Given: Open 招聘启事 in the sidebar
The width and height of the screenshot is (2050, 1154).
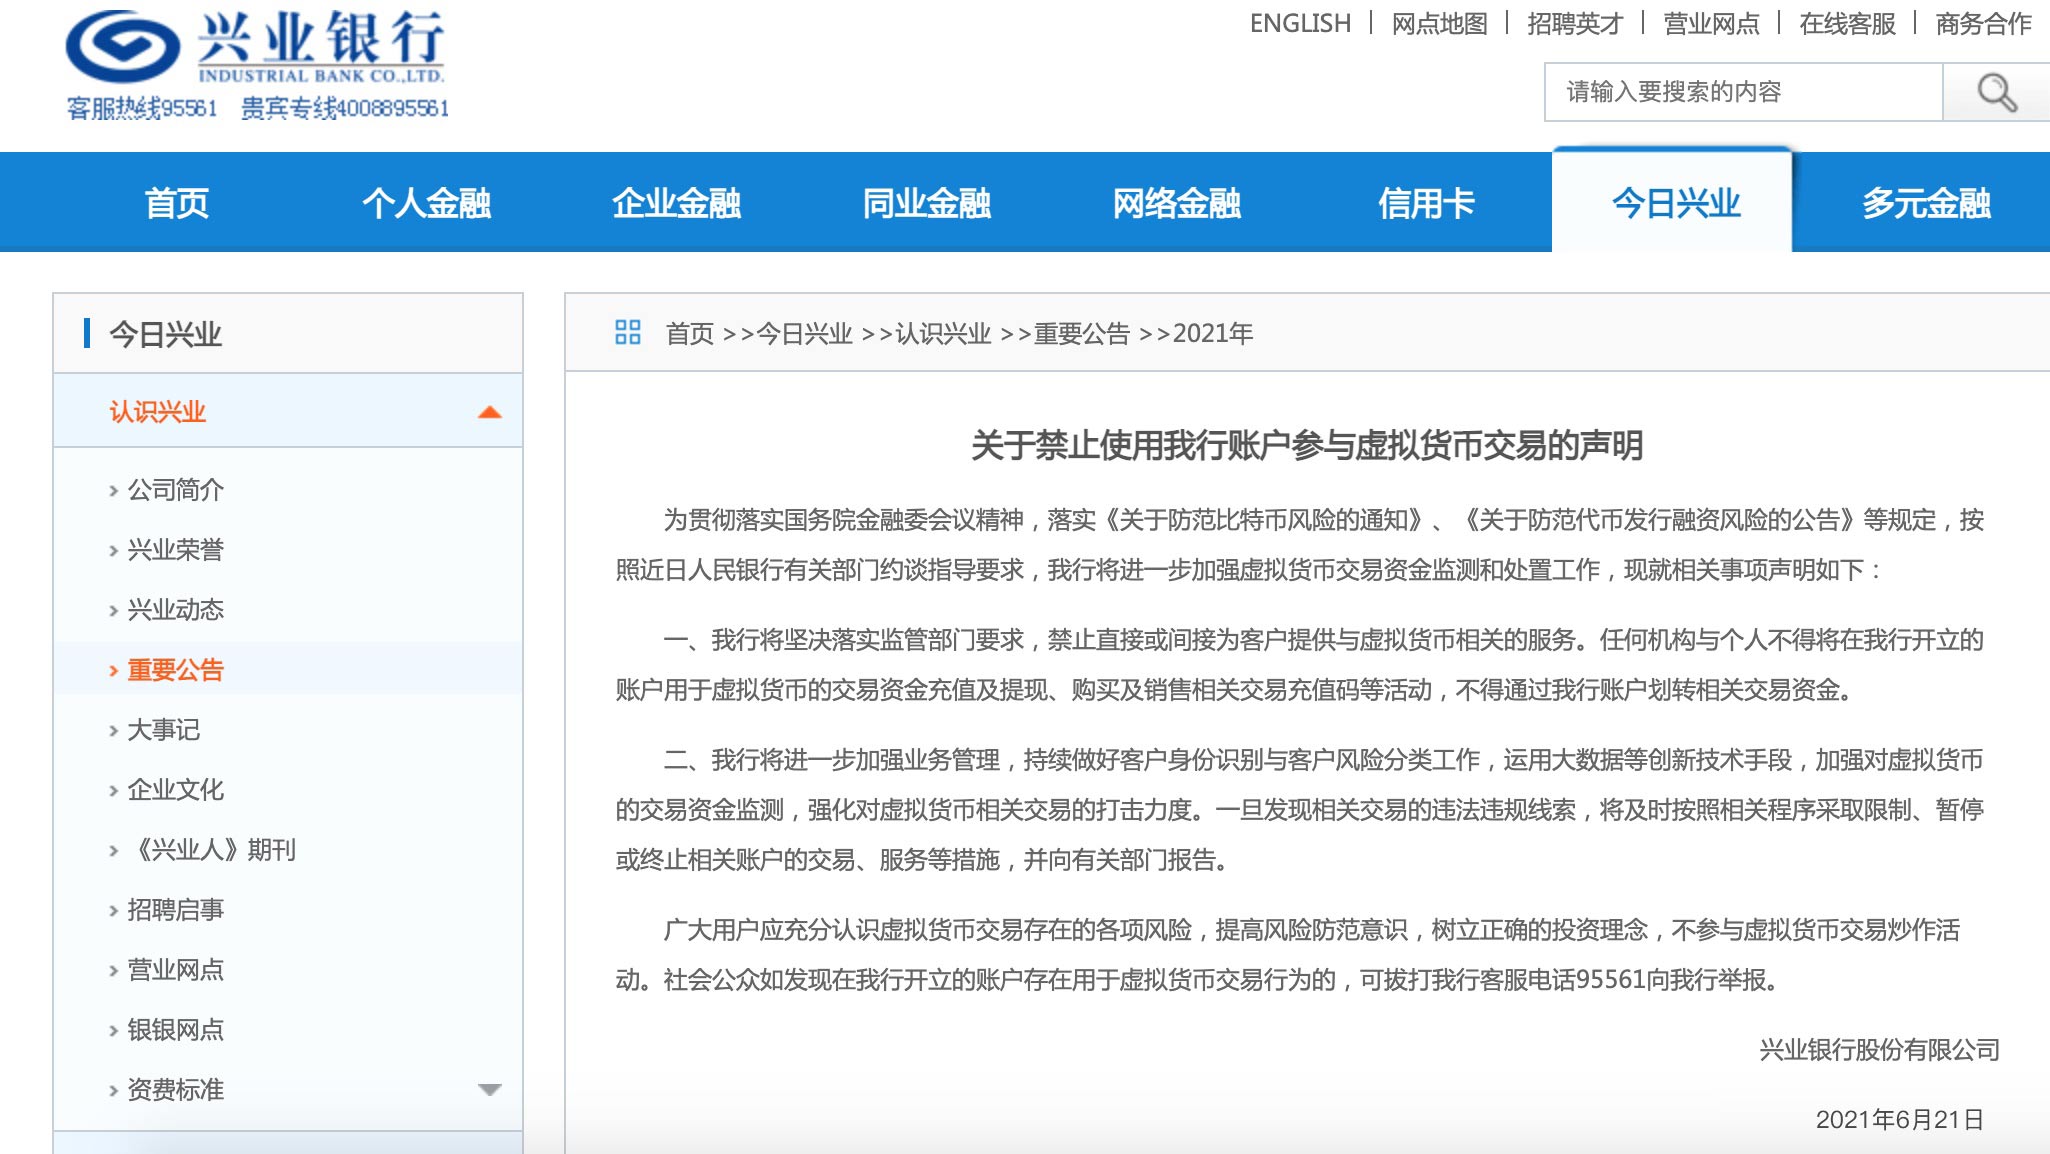Looking at the screenshot, I should (175, 910).
